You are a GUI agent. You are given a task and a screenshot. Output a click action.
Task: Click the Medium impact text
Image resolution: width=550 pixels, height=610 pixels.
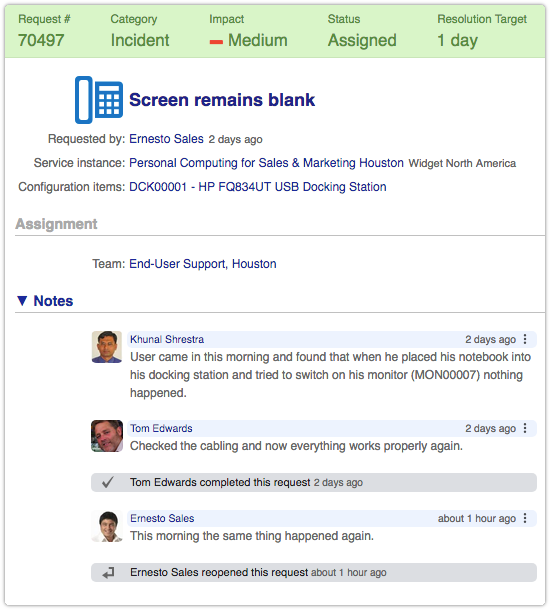coord(257,40)
